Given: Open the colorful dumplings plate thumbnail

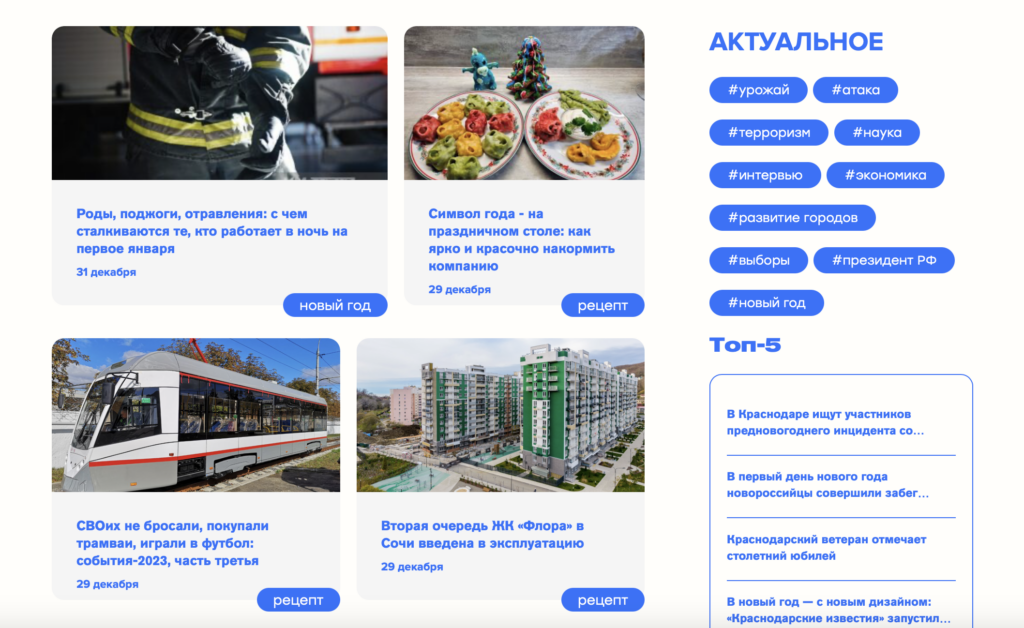Looking at the screenshot, I should click(x=524, y=103).
